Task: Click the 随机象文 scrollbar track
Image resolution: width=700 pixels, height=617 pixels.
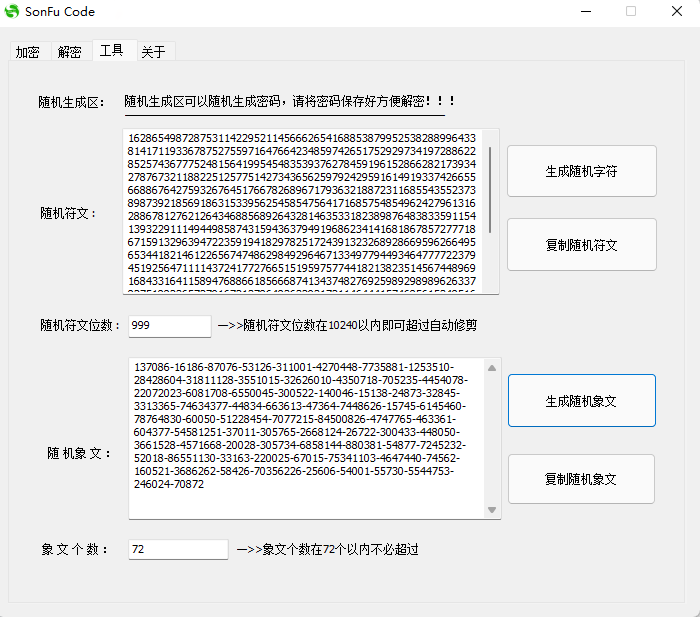Action: point(492,440)
